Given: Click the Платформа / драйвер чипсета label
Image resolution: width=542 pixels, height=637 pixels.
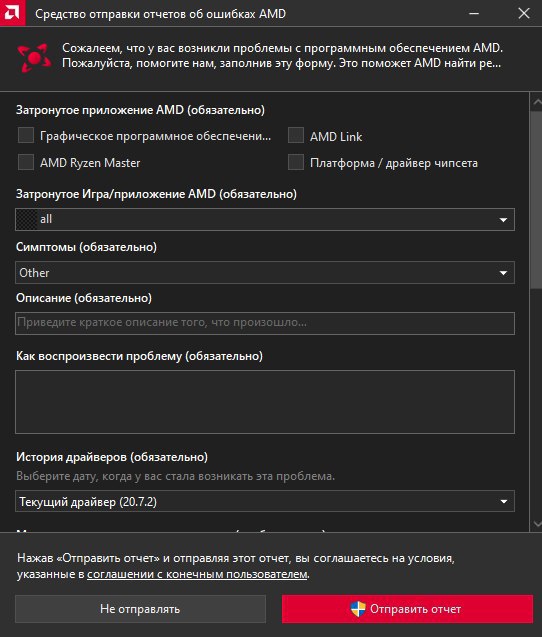Looking at the screenshot, I should [x=394, y=163].
